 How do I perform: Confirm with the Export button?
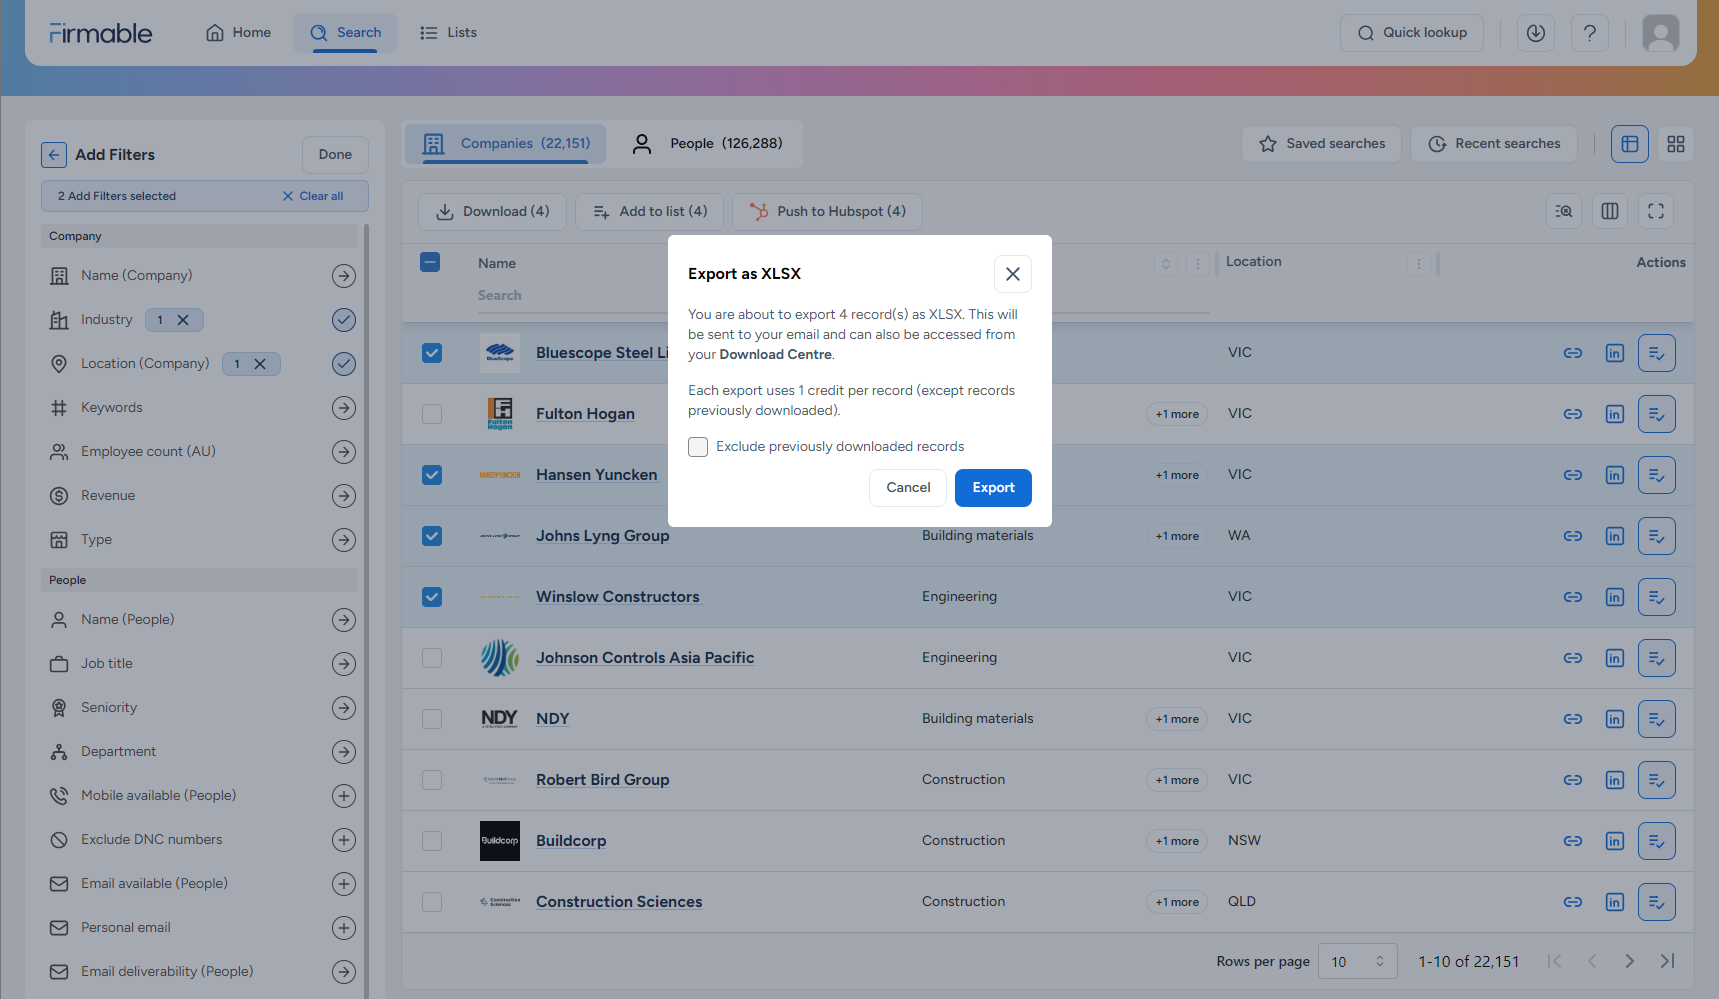point(993,488)
